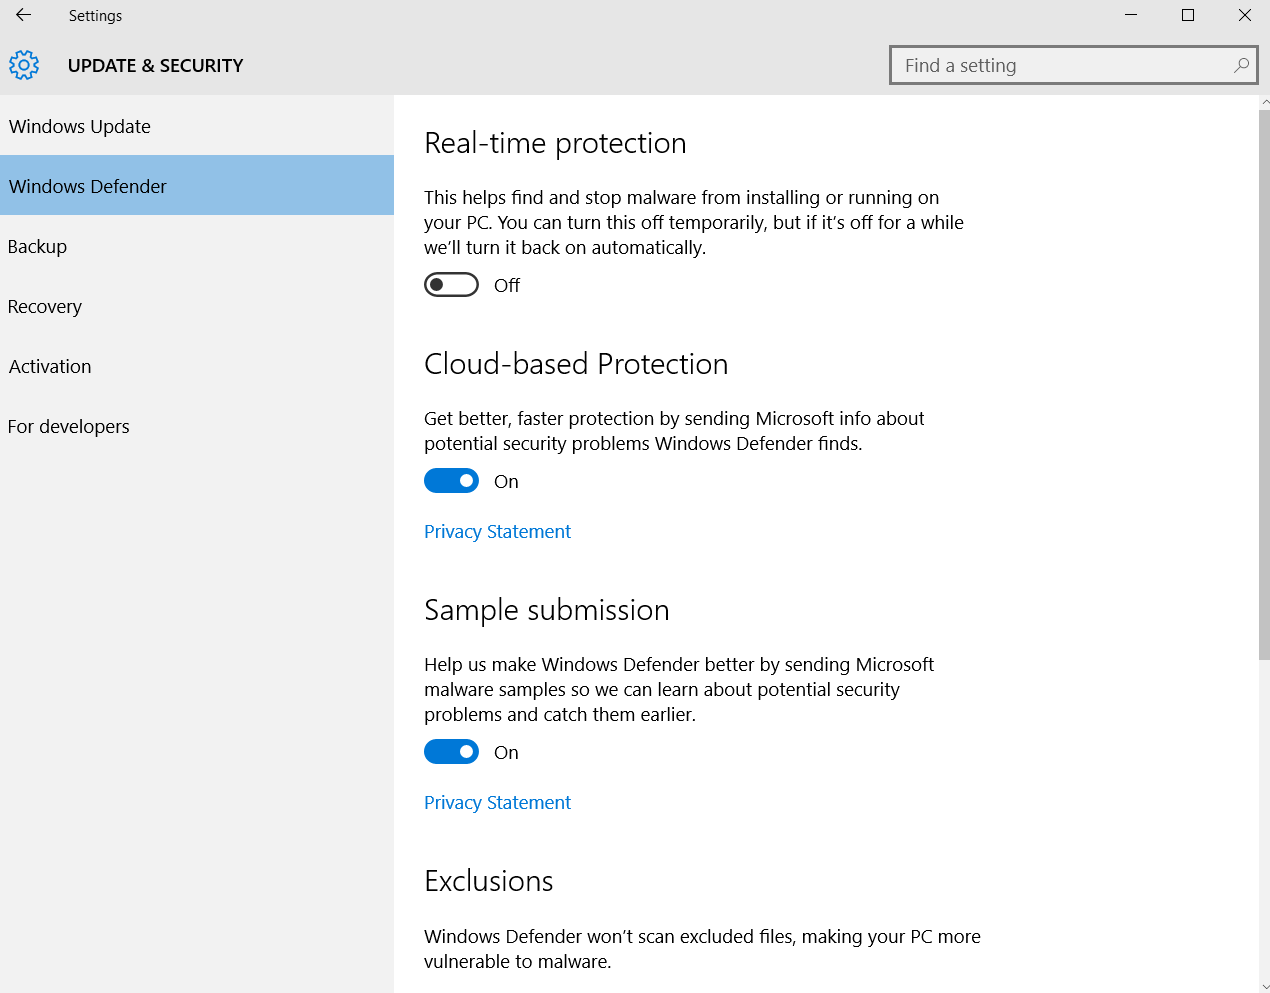Close the Settings window
1270x993 pixels.
1245,15
